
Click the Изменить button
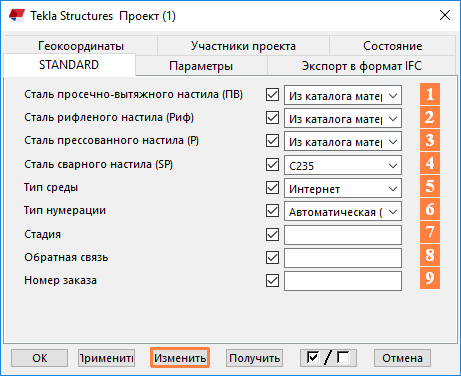tap(180, 358)
